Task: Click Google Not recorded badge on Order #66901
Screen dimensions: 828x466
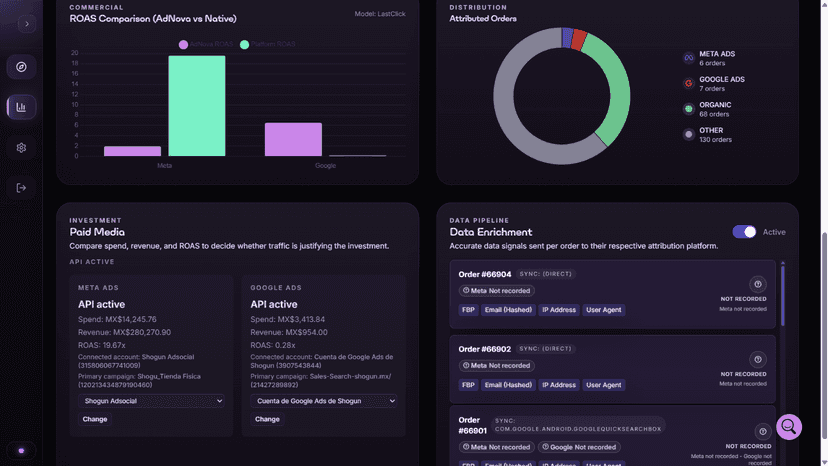Action: (579, 447)
